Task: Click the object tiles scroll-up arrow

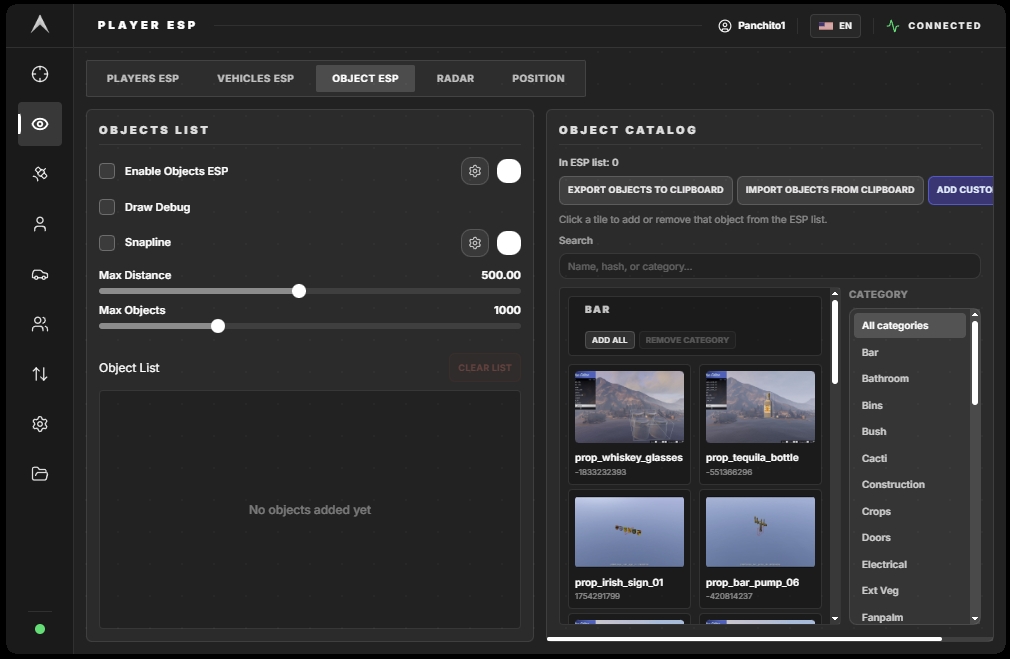Action: 835,294
